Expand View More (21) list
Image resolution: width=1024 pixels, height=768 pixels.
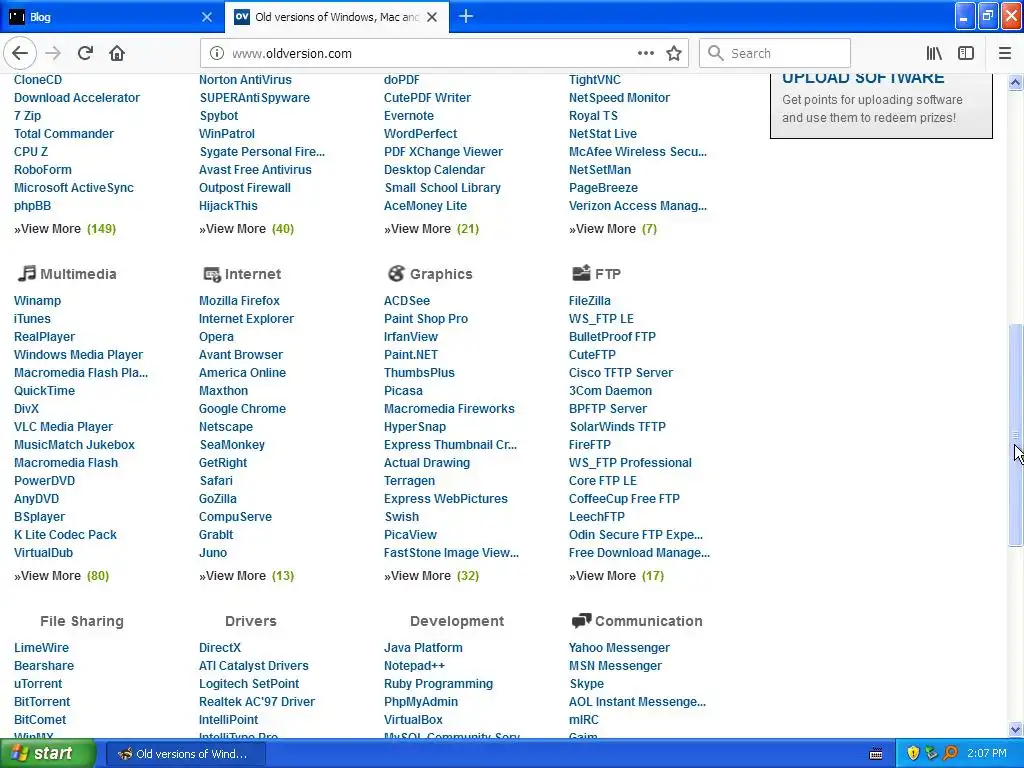coord(431,229)
